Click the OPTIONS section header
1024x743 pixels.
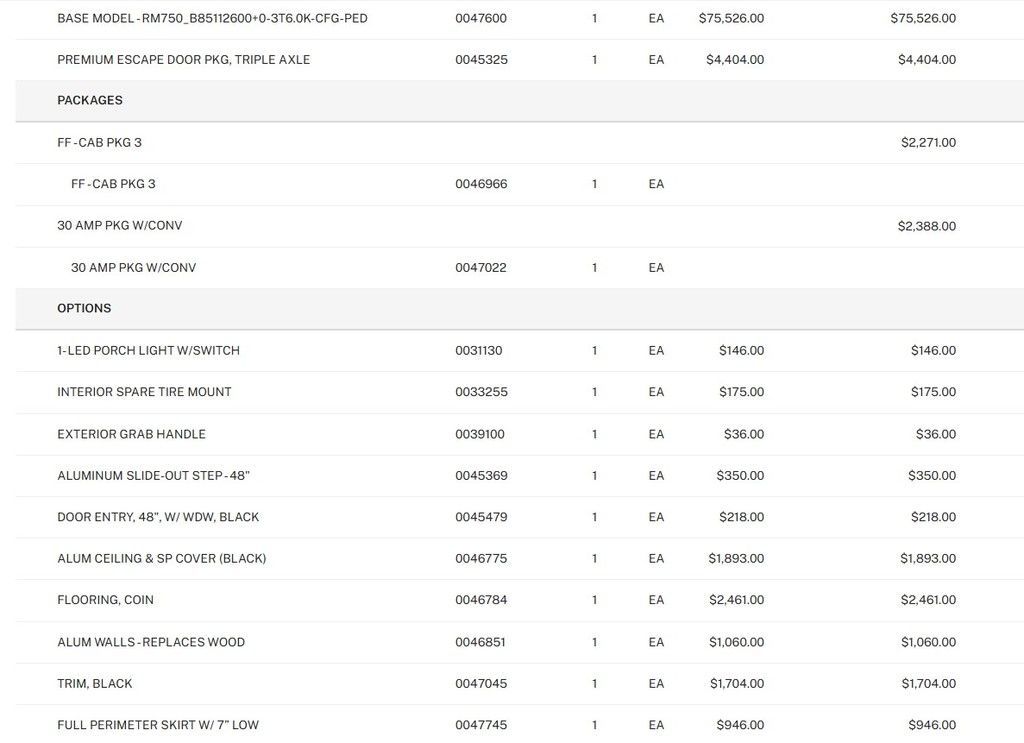(84, 309)
